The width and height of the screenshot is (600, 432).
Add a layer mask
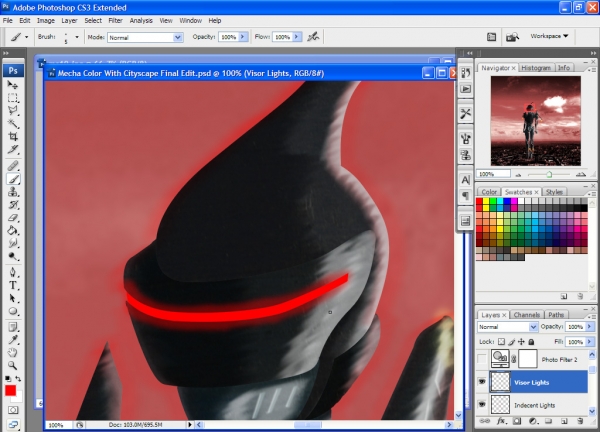(517, 421)
